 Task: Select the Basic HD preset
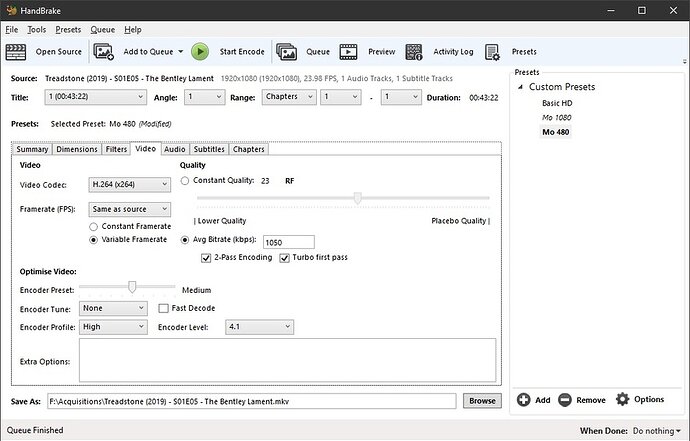pos(557,103)
